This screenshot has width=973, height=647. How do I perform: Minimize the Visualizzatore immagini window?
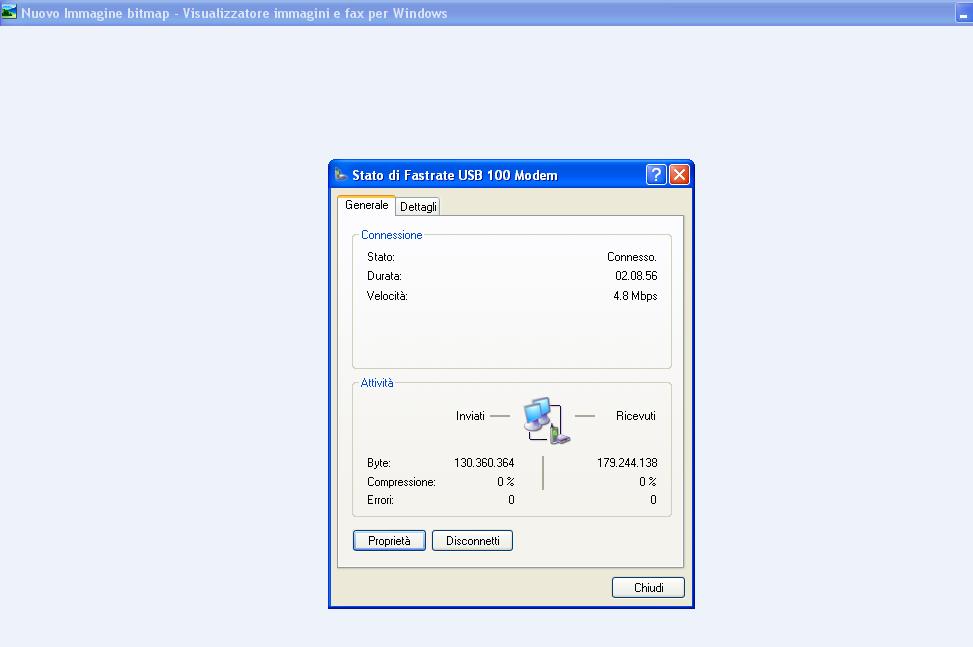tap(962, 14)
